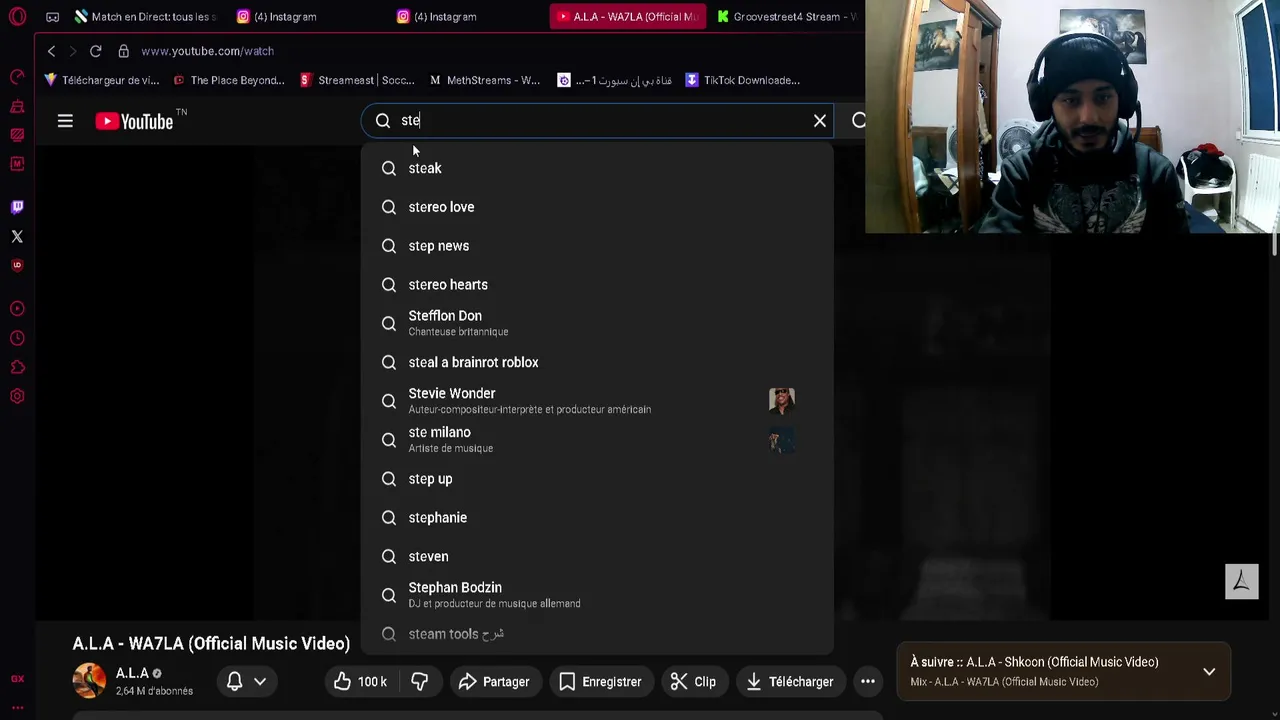Open the YouTube hamburger guide menu
The height and width of the screenshot is (720, 1280).
(x=65, y=121)
